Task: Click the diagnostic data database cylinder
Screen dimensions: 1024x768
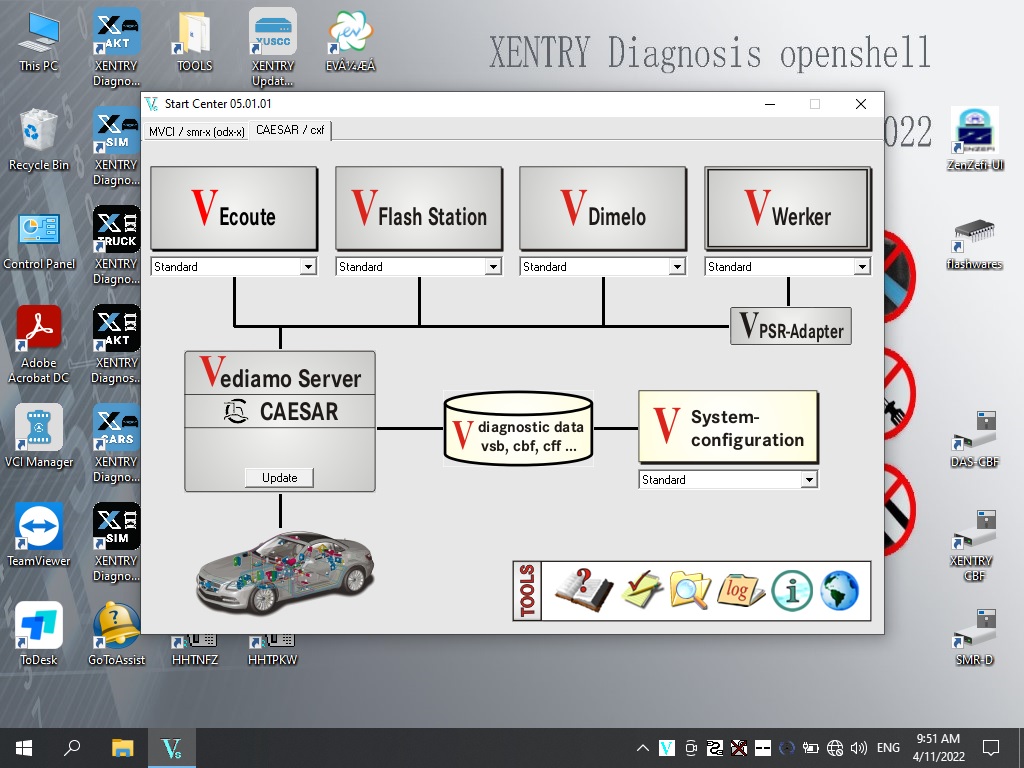Action: pos(518,428)
